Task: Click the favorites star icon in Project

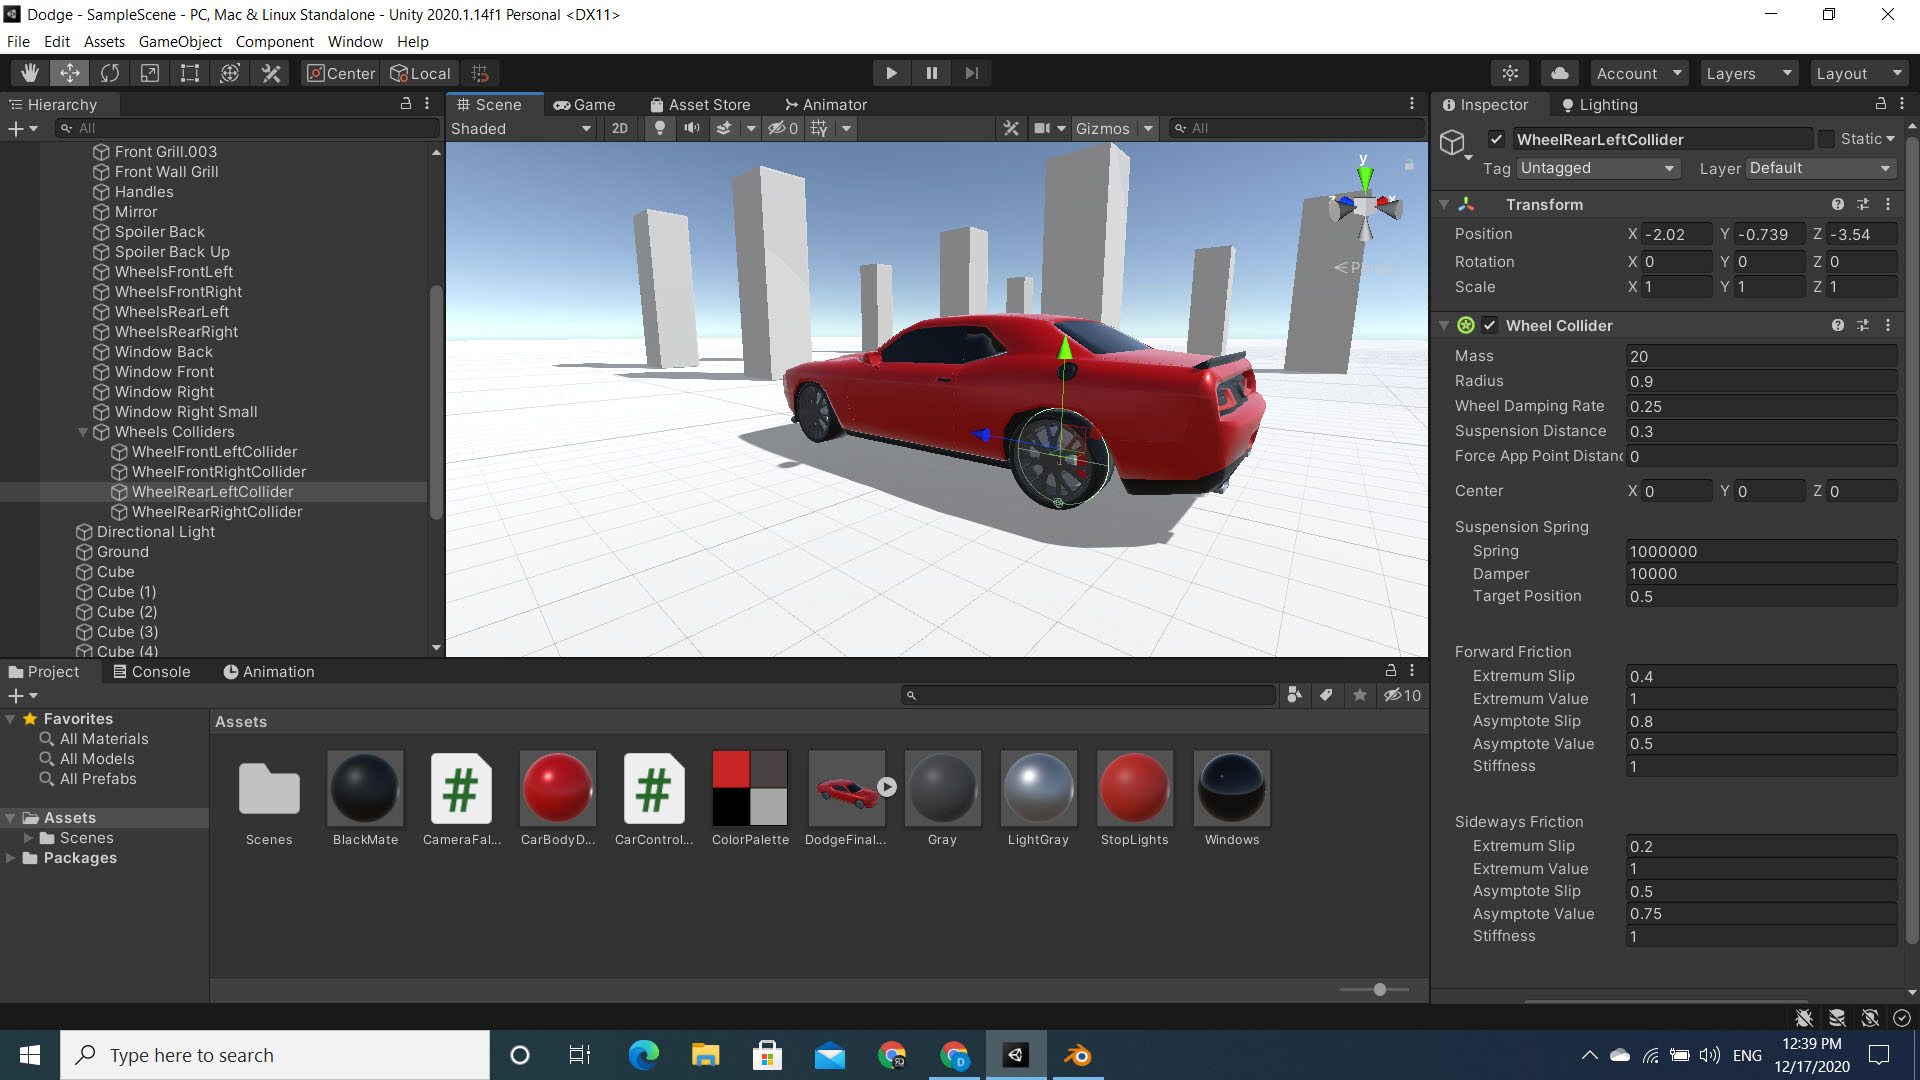Action: click(x=1360, y=695)
